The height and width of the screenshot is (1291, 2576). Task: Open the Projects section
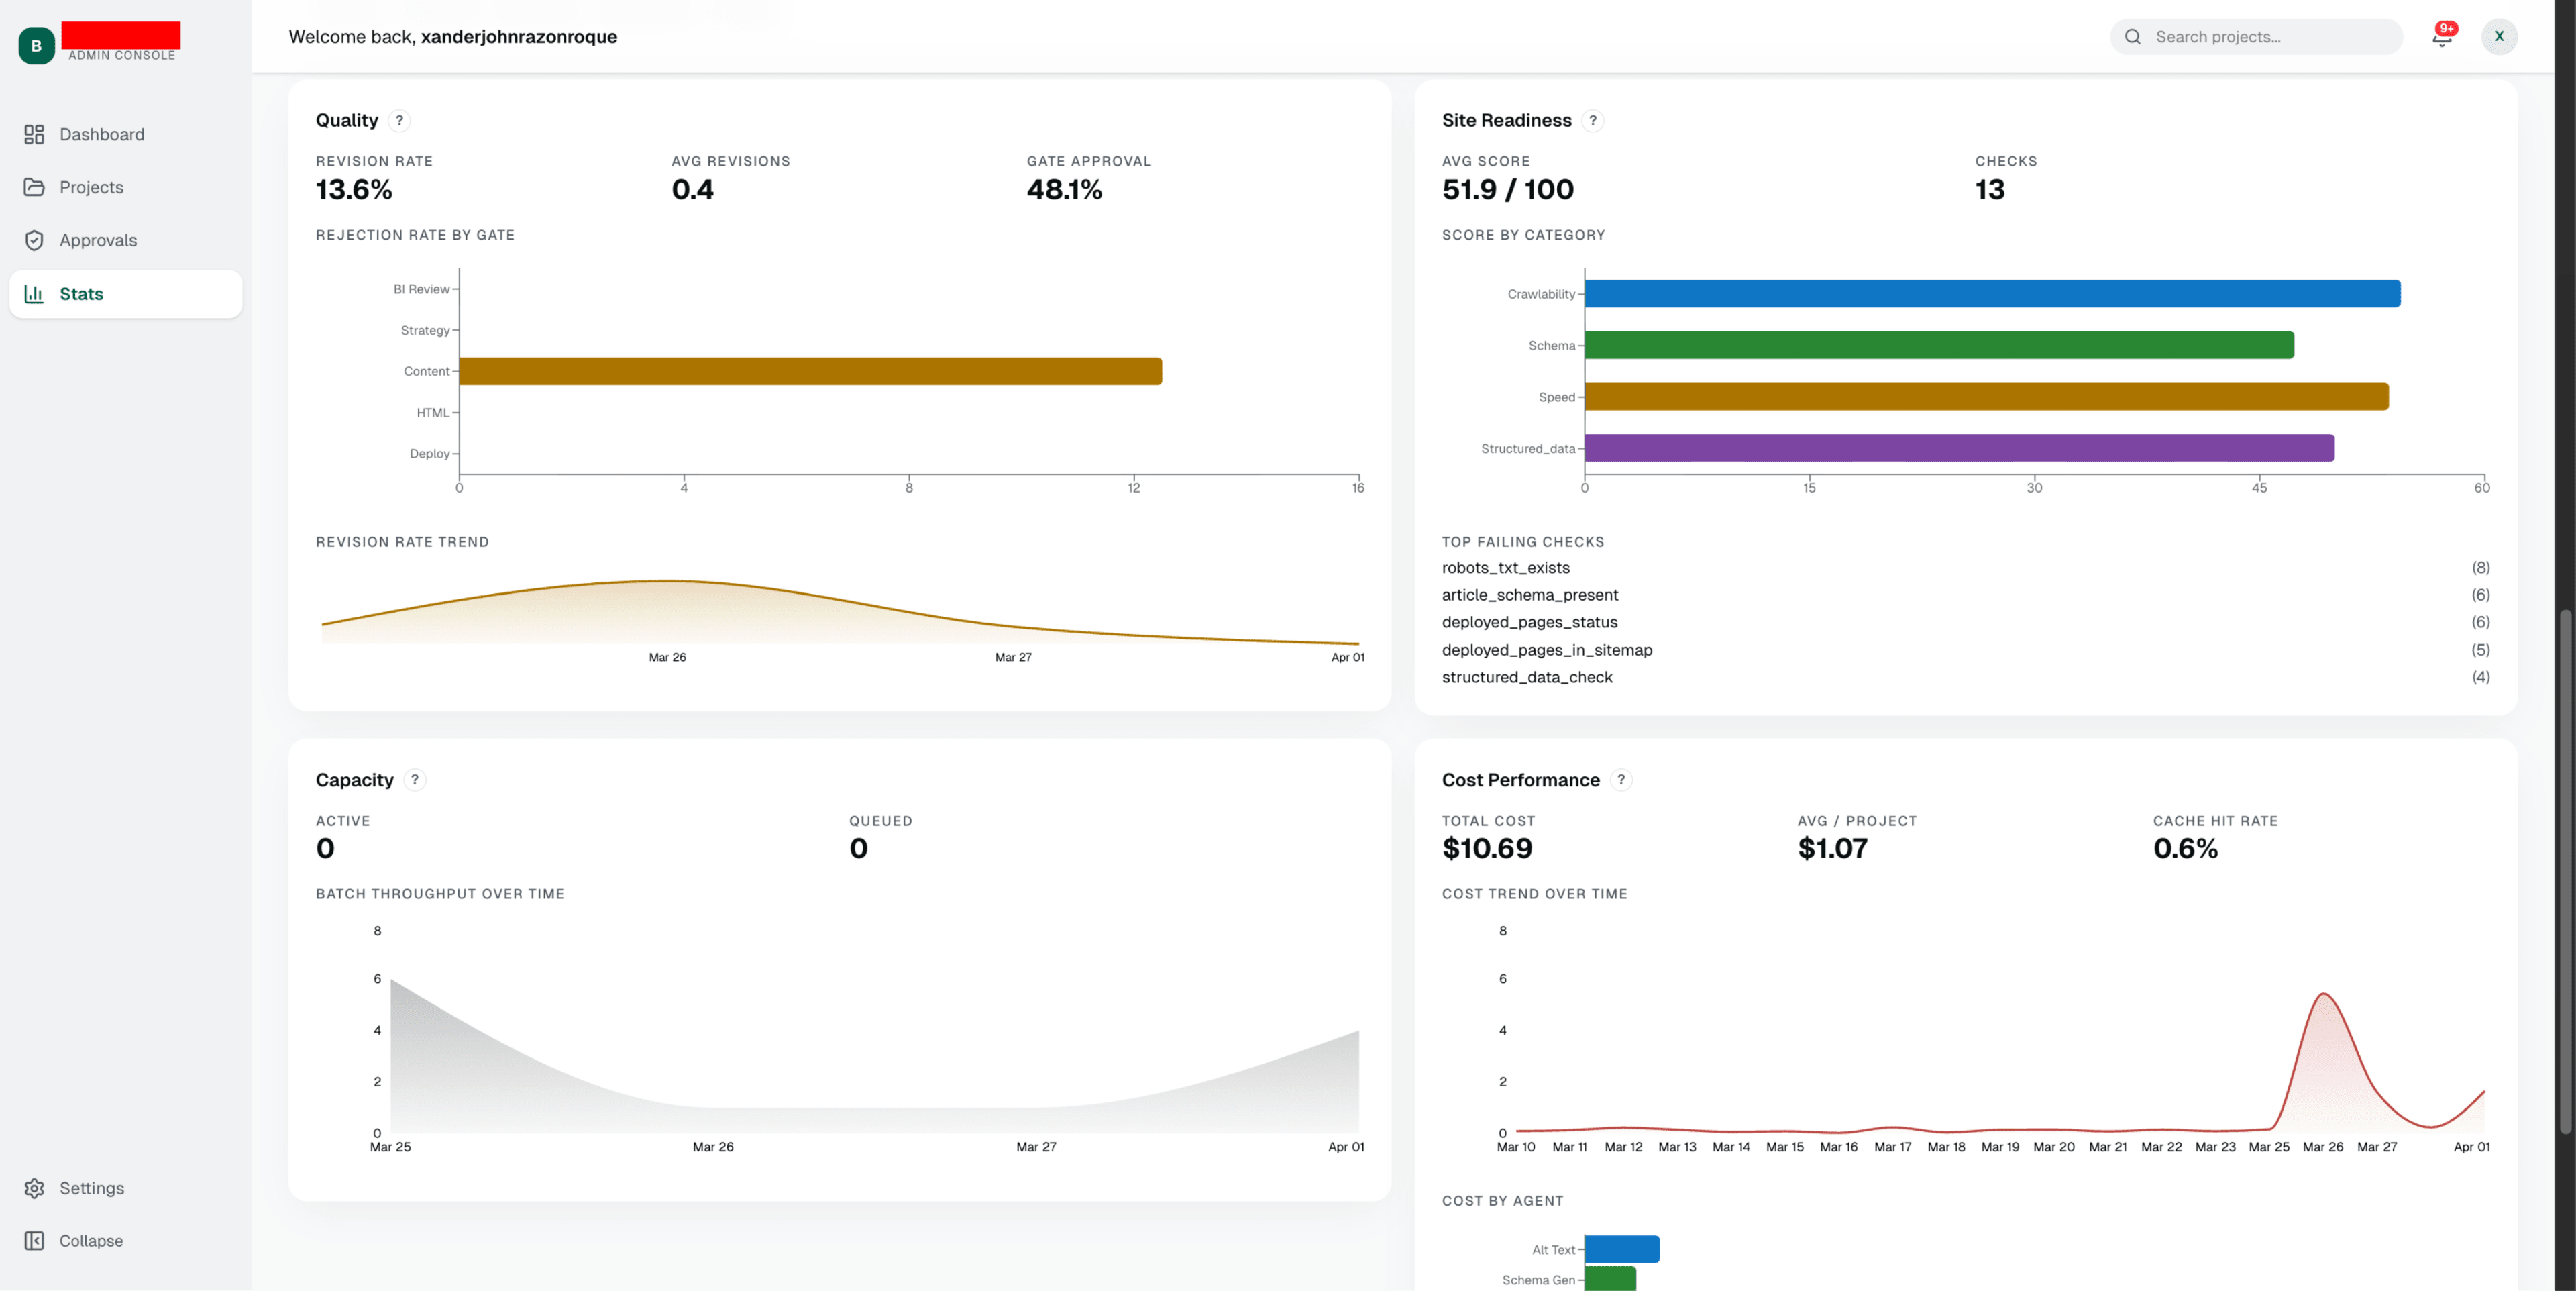pos(125,187)
